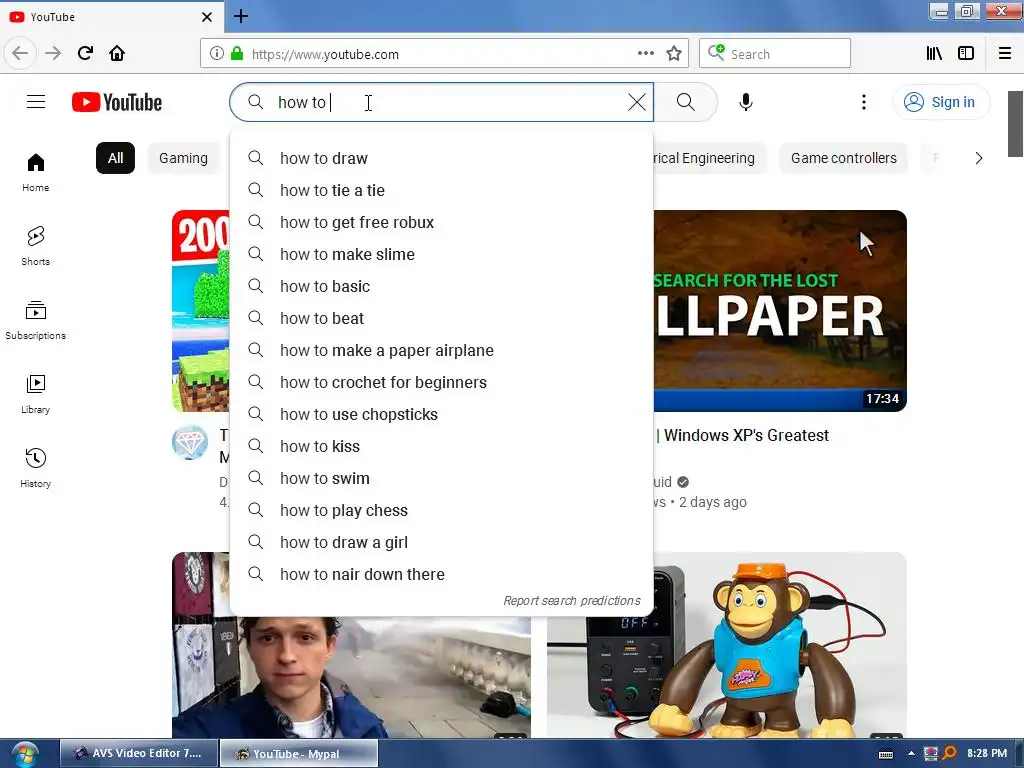Screen dimensions: 1024x768
Task: Show hidden tray icons arrow
Action: coord(911,754)
